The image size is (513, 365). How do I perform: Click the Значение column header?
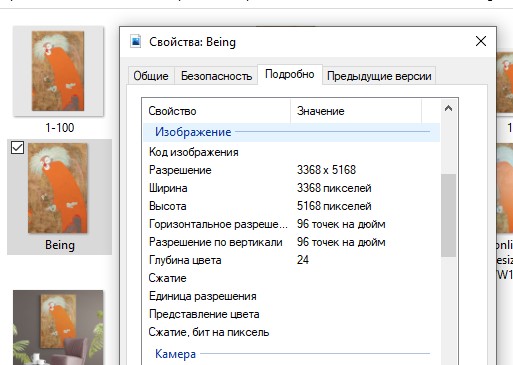click(356, 111)
